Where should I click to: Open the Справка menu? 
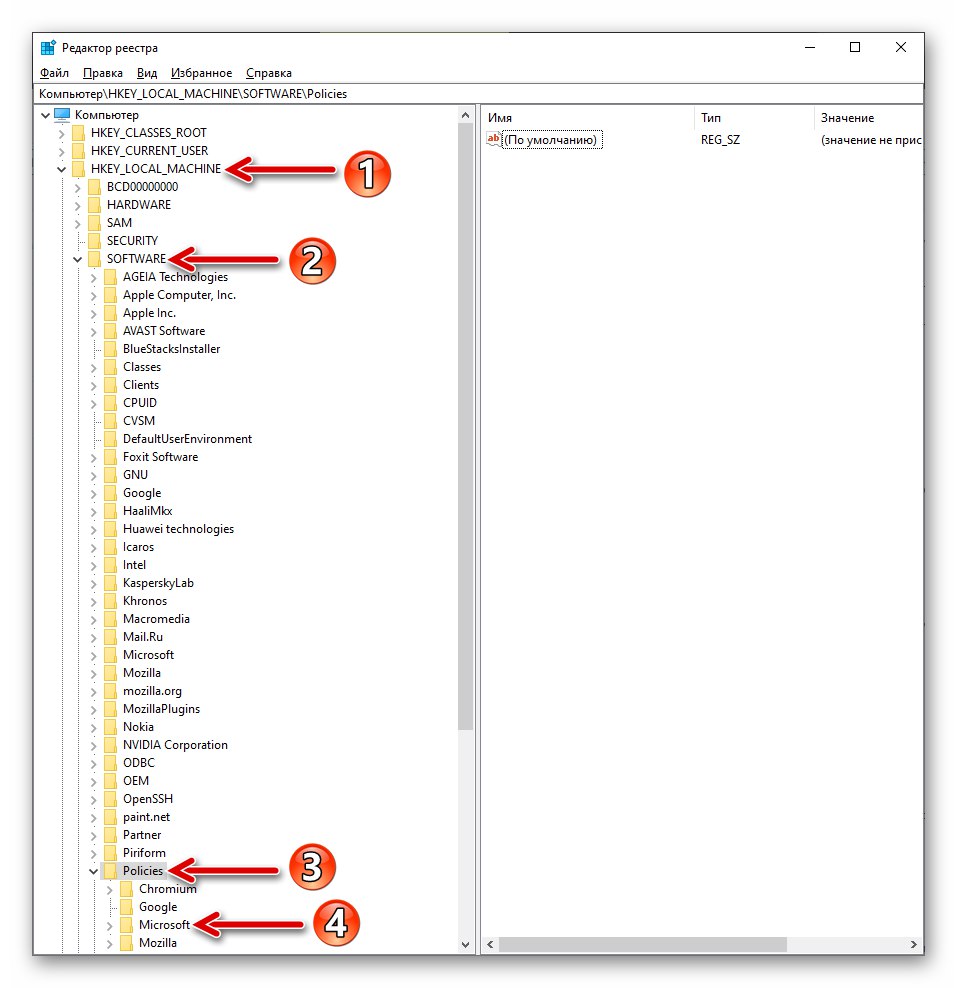(x=268, y=73)
